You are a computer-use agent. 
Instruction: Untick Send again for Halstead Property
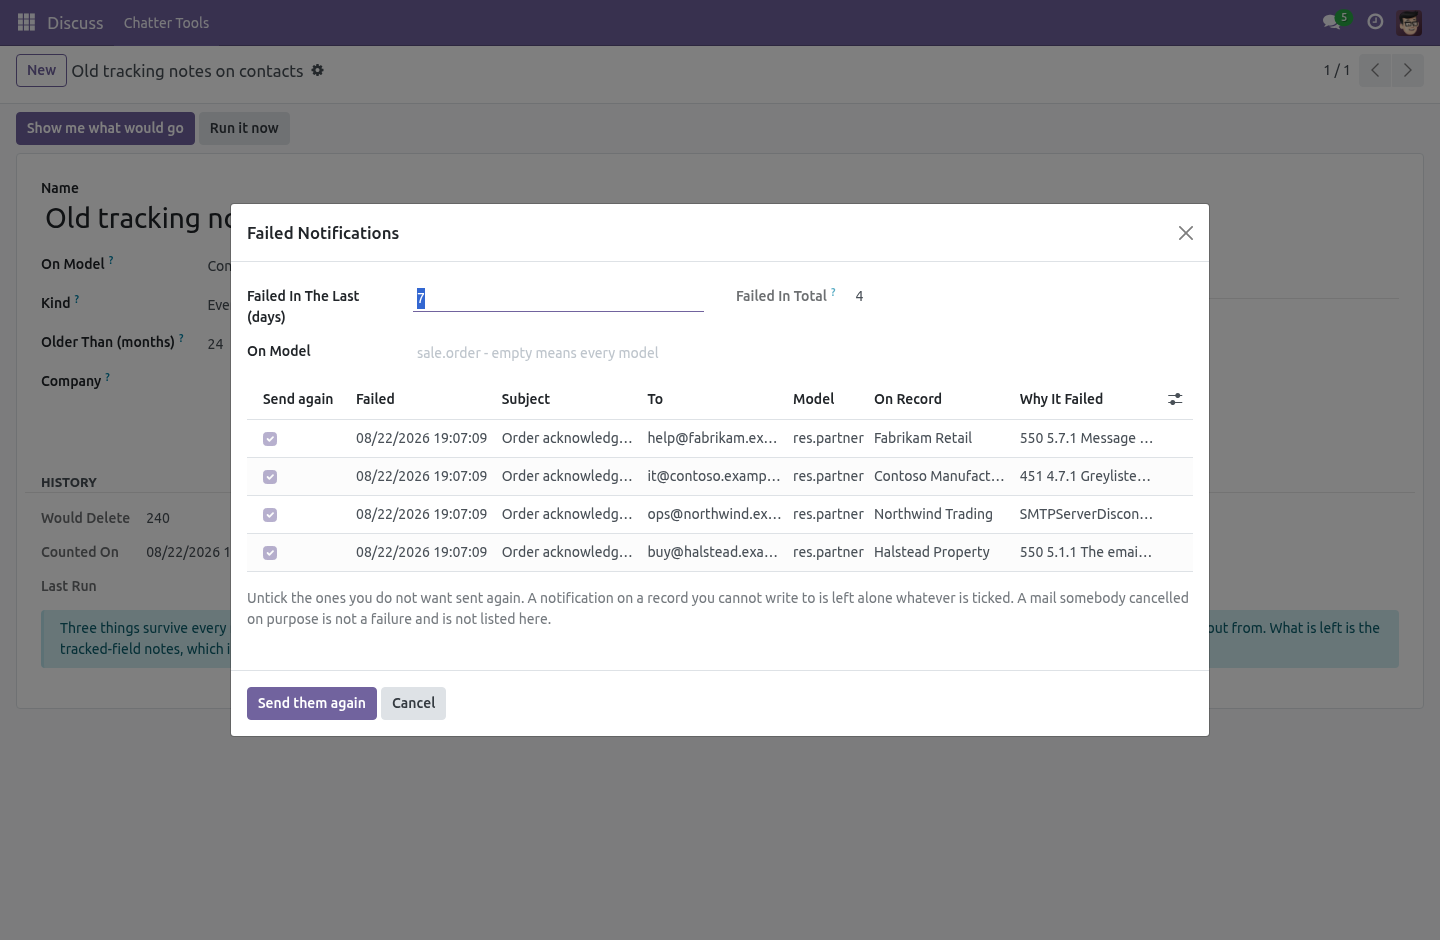point(270,553)
